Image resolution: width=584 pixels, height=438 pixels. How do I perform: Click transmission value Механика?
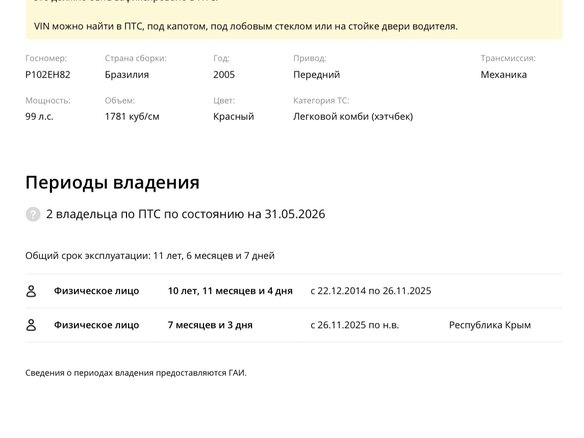click(x=504, y=74)
